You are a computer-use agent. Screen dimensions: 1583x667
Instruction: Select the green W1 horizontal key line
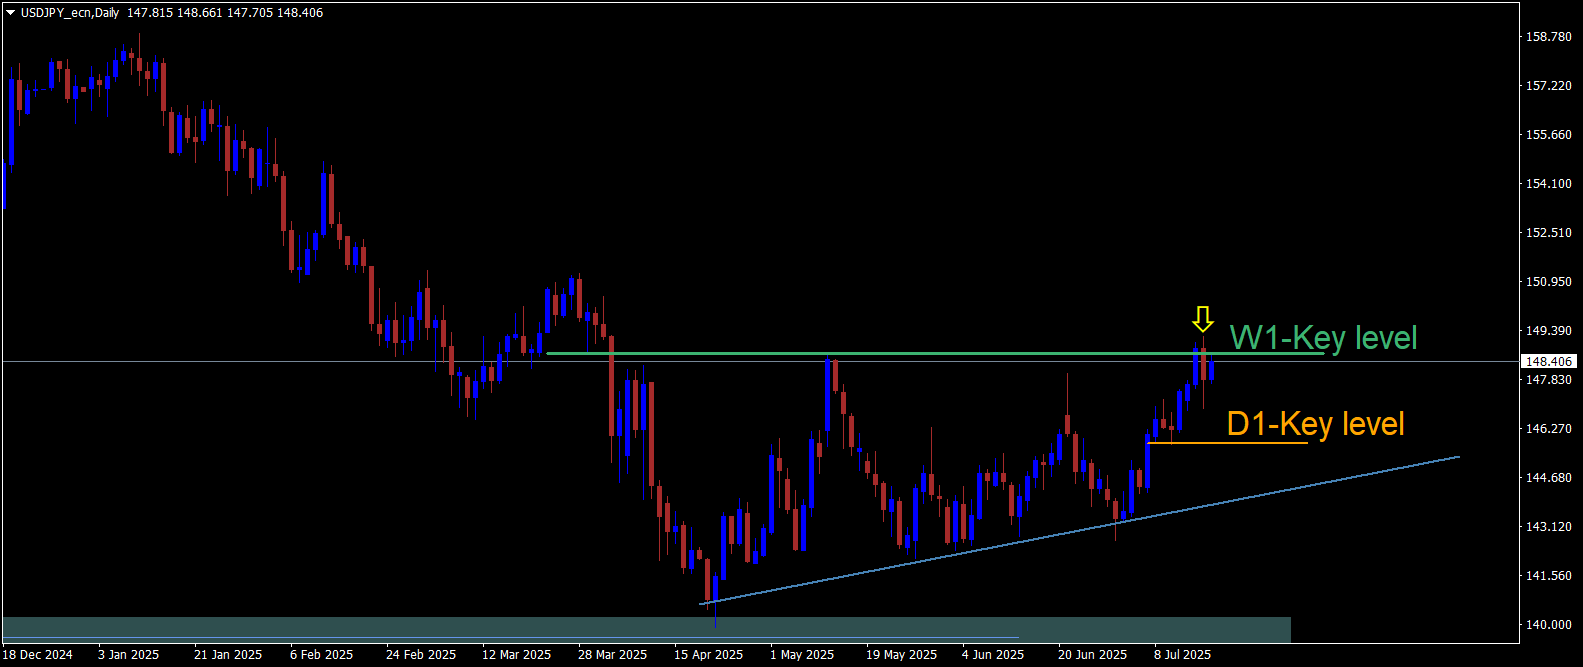[x=935, y=353]
